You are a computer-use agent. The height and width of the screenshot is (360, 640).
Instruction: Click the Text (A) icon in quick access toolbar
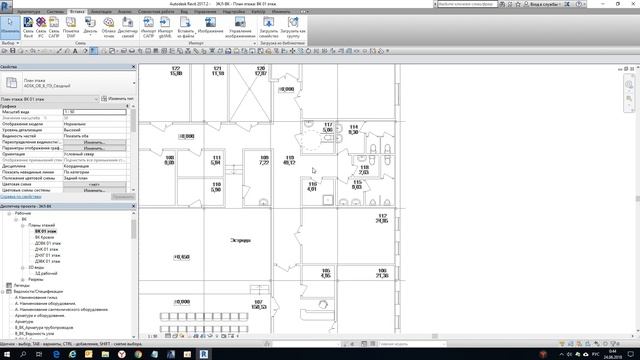75,51
